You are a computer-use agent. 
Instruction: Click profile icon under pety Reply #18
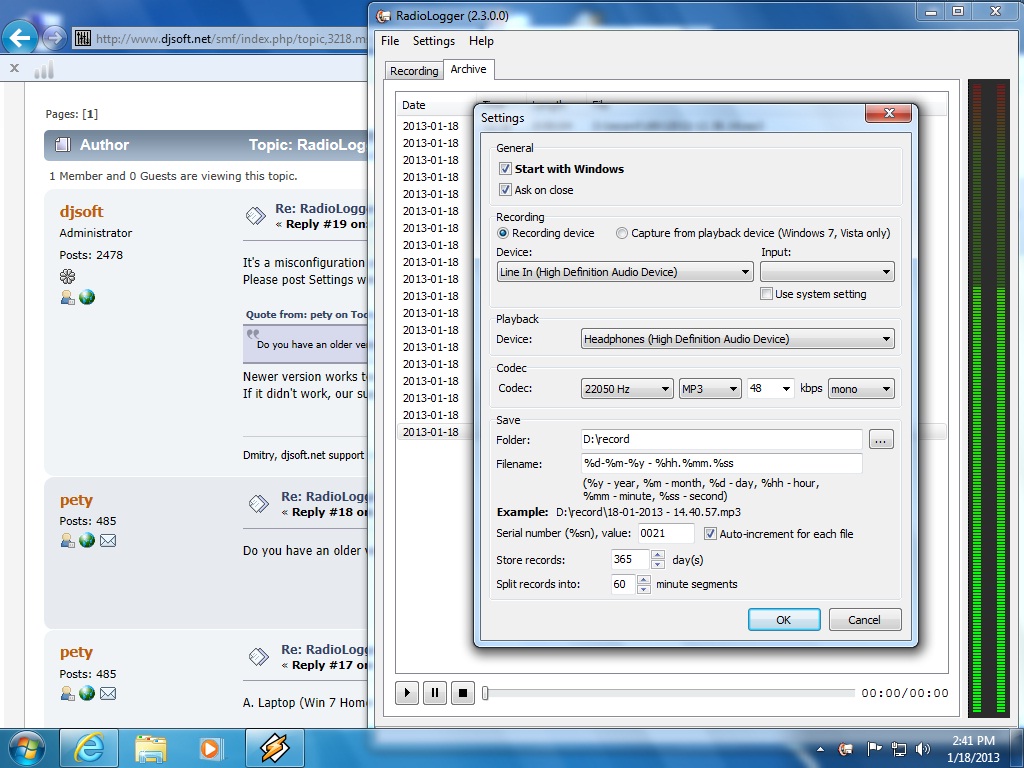coord(67,541)
